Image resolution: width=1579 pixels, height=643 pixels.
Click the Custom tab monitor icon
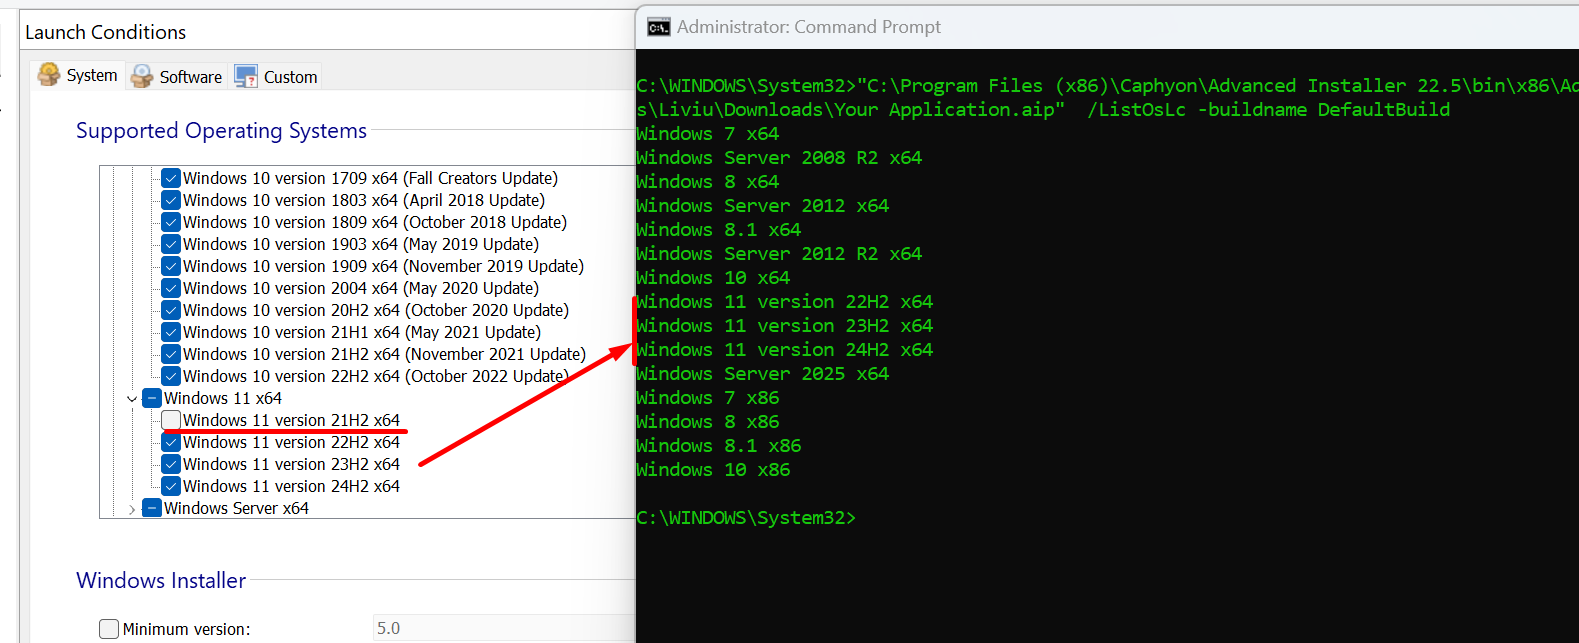245,76
